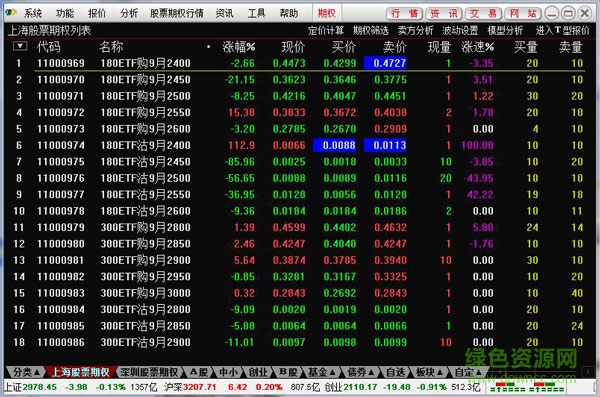The image size is (600, 397).
Task: Sort by the 现量 column header
Action: 440,47
